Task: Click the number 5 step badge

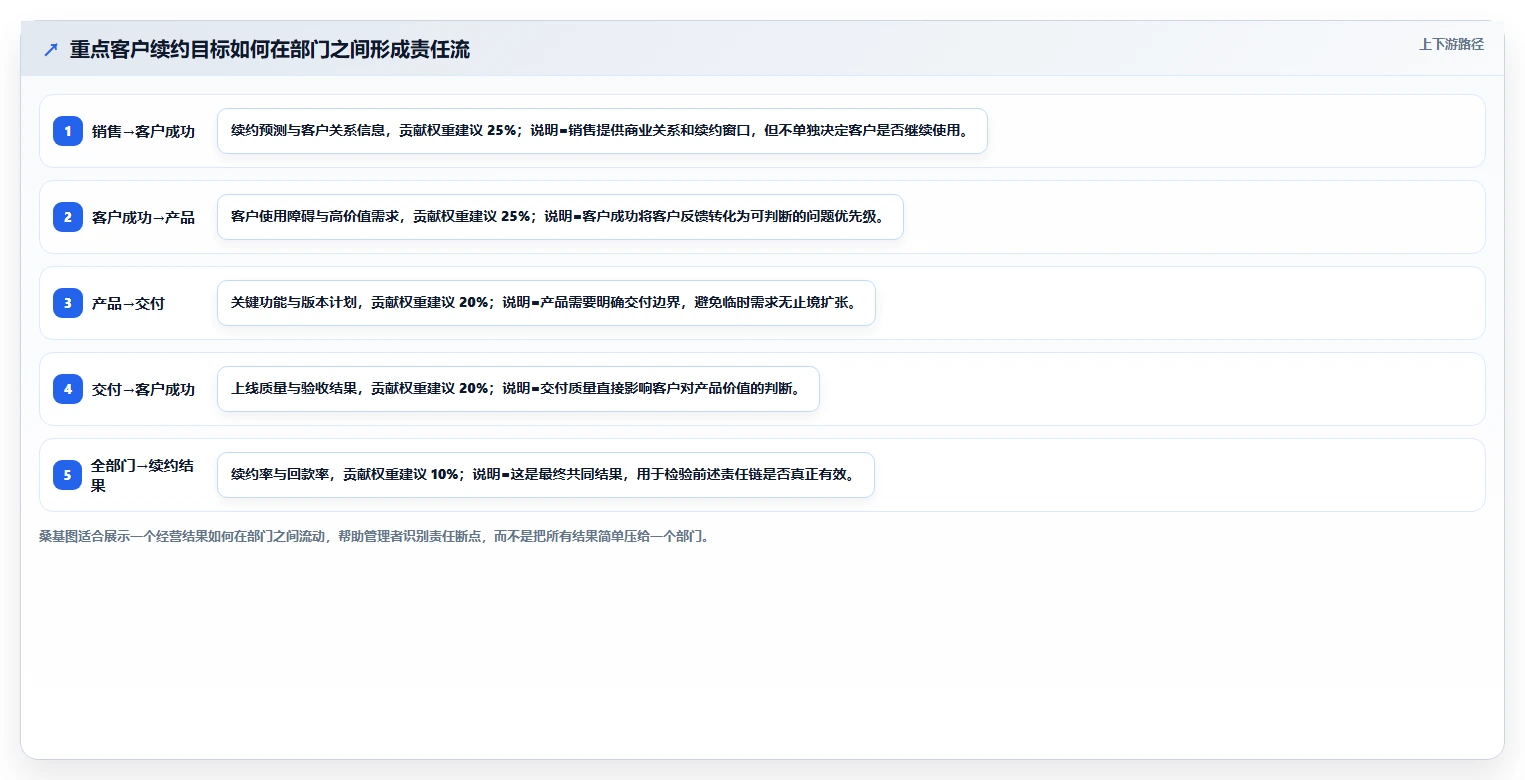Action: (x=68, y=475)
